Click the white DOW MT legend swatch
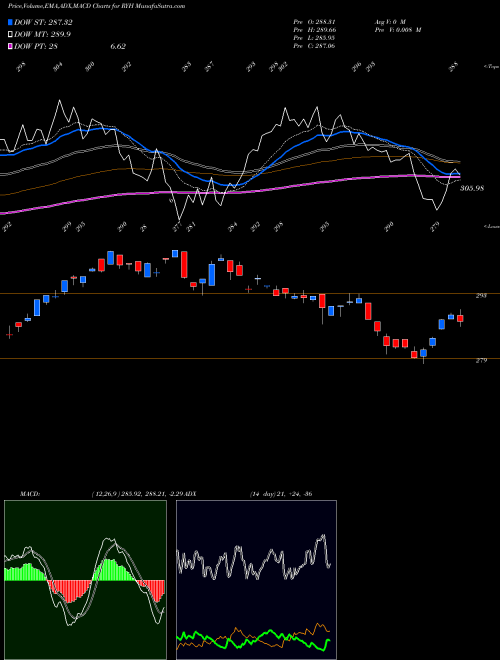 [10, 34]
